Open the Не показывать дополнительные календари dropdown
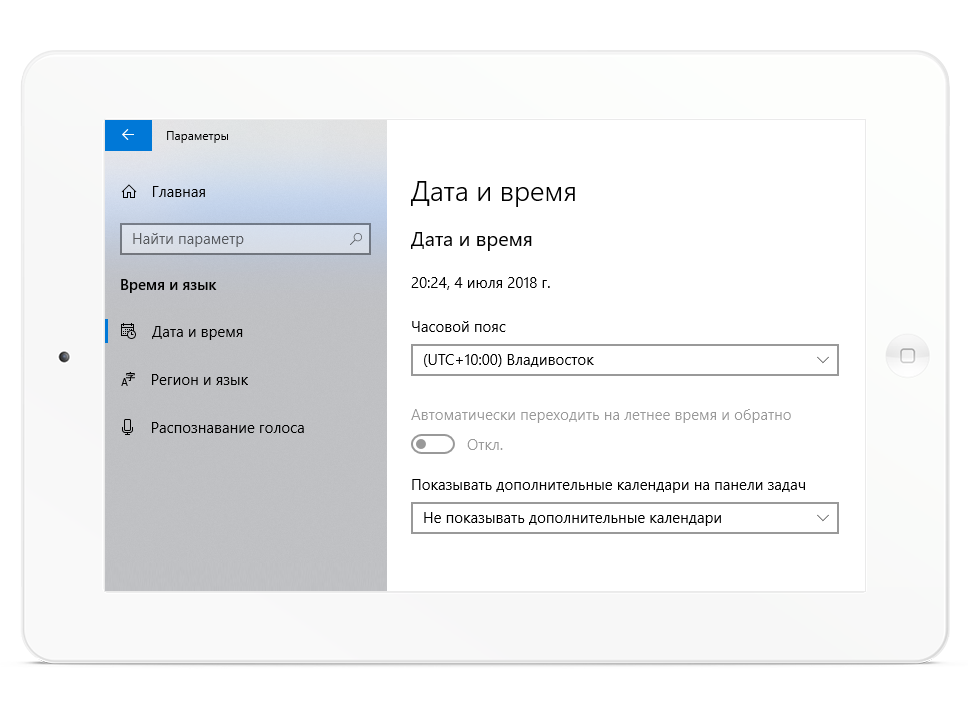This screenshot has width=968, height=719. pos(610,518)
